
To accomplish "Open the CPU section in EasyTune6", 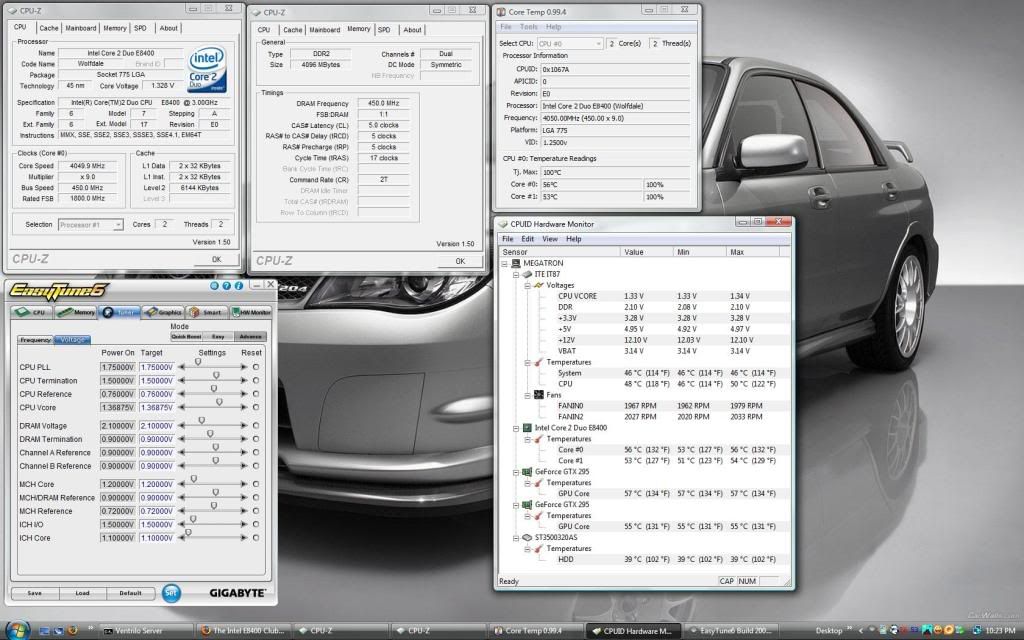I will point(30,312).
